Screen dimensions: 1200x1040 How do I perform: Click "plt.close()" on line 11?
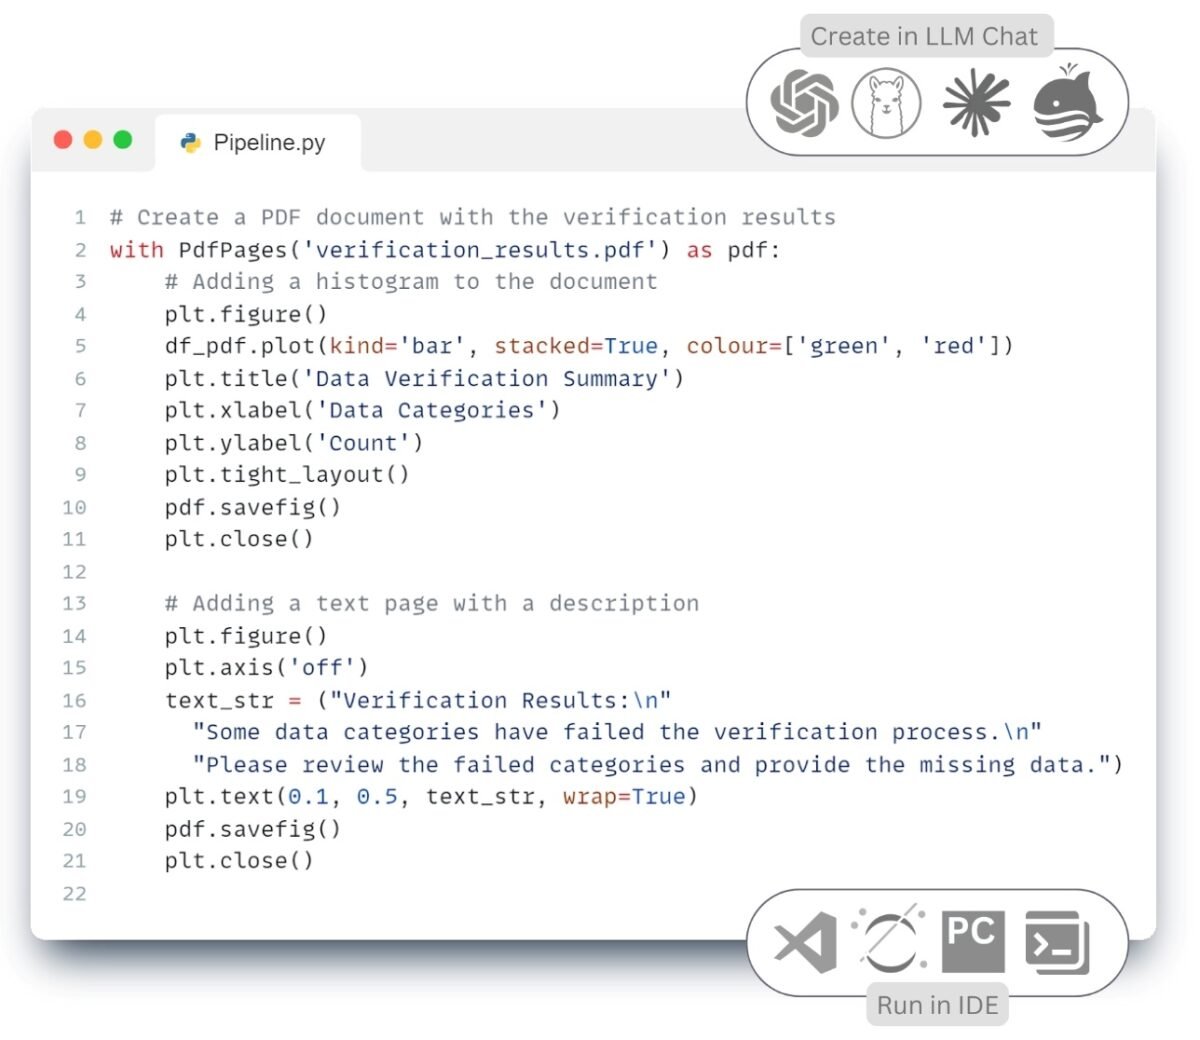pyautogui.click(x=239, y=539)
